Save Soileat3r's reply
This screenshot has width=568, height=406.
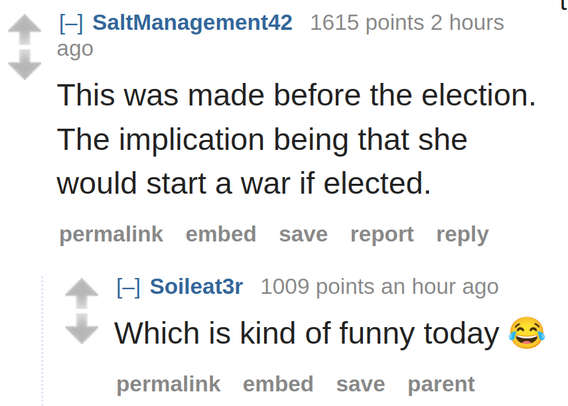pos(360,384)
